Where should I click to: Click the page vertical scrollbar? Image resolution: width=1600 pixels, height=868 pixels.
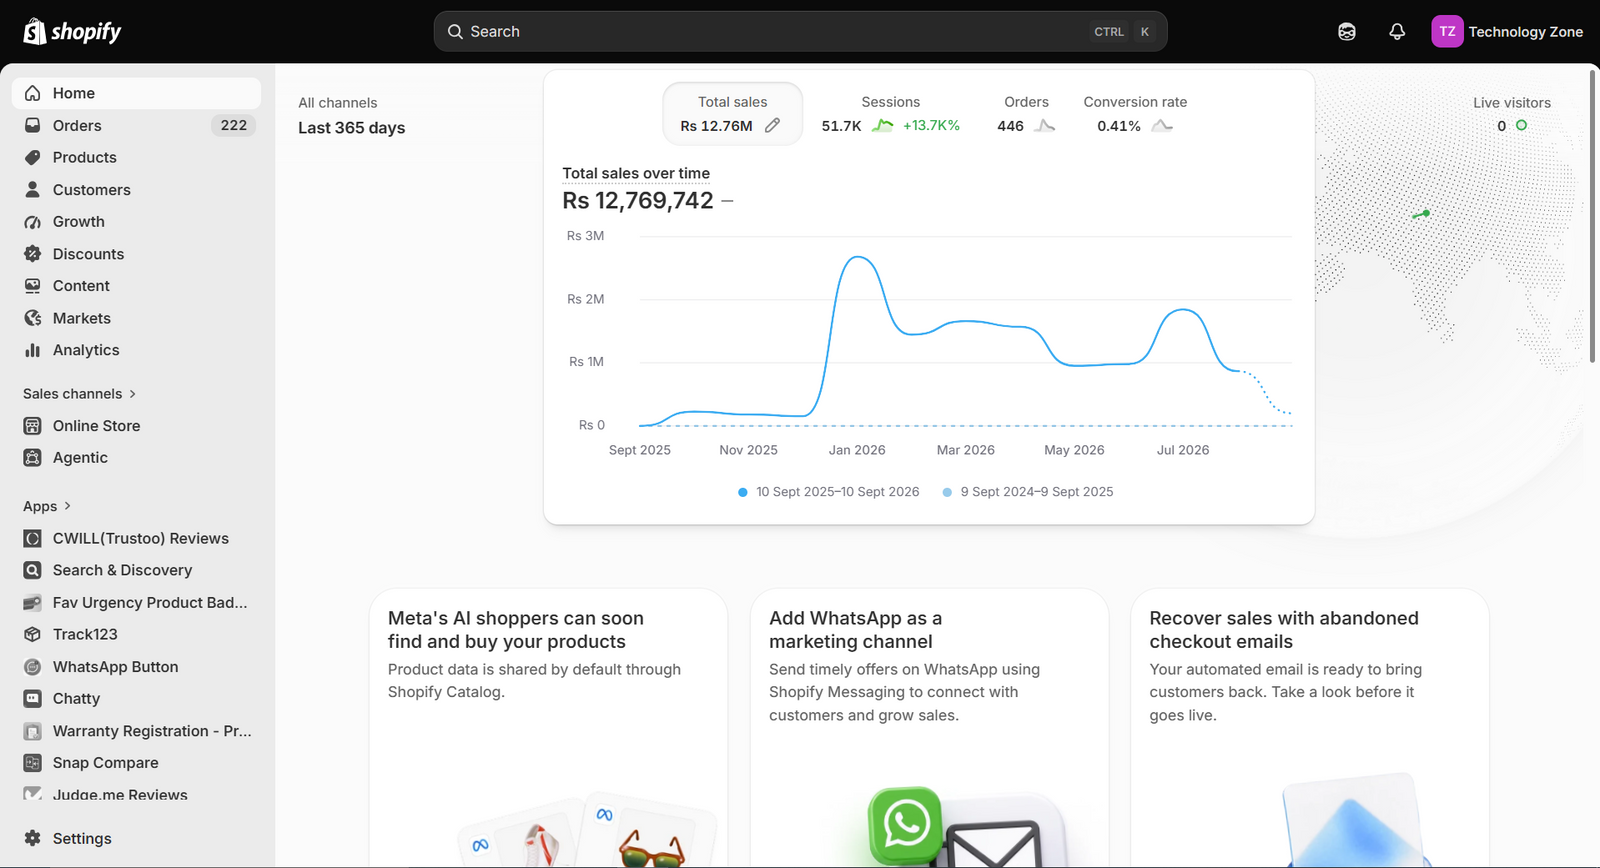(x=1593, y=216)
